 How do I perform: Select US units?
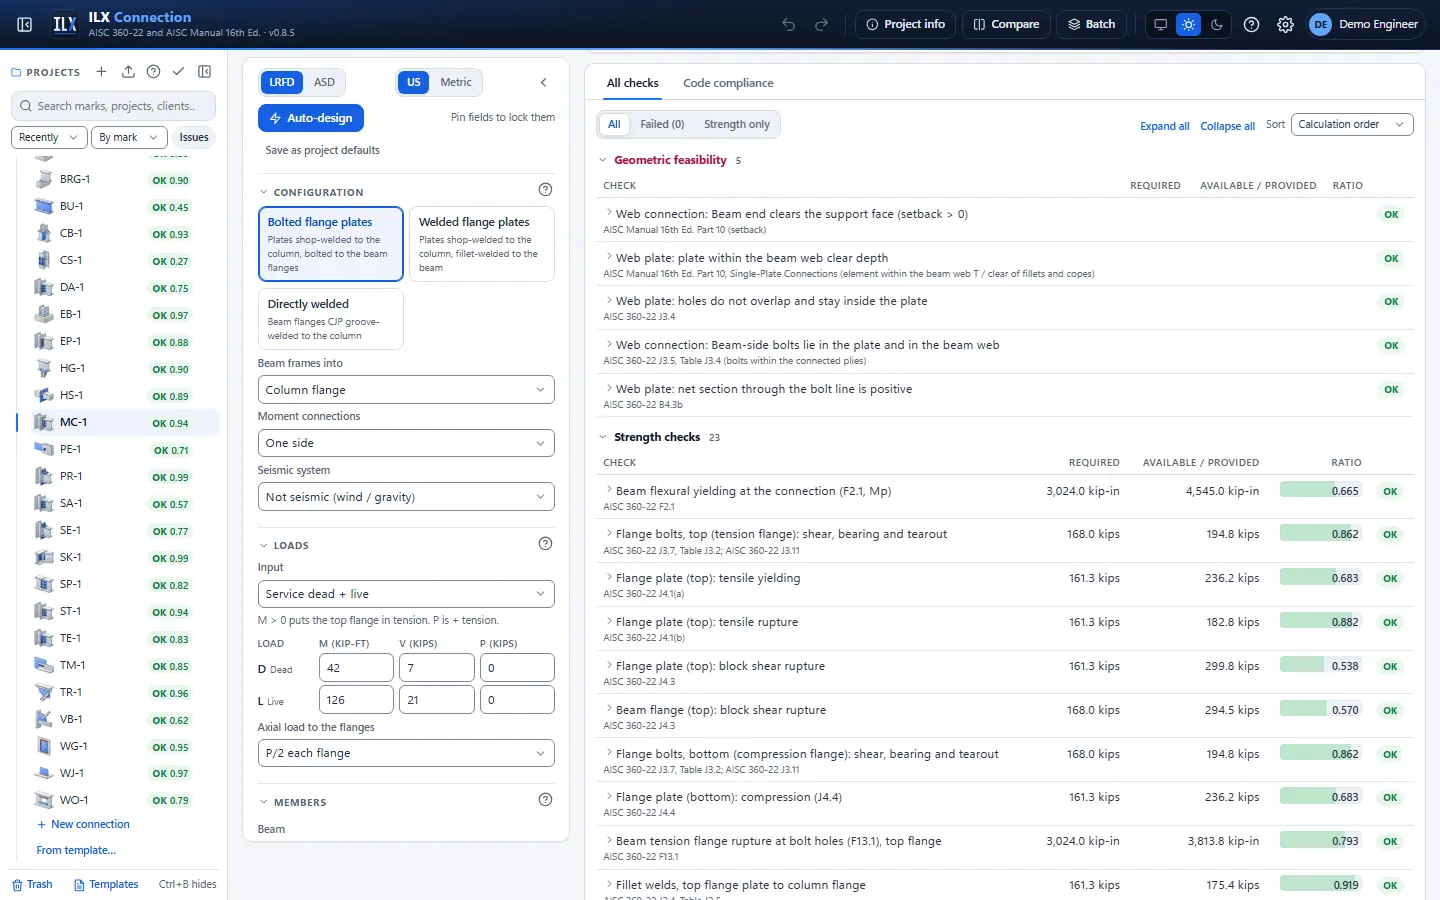click(414, 82)
